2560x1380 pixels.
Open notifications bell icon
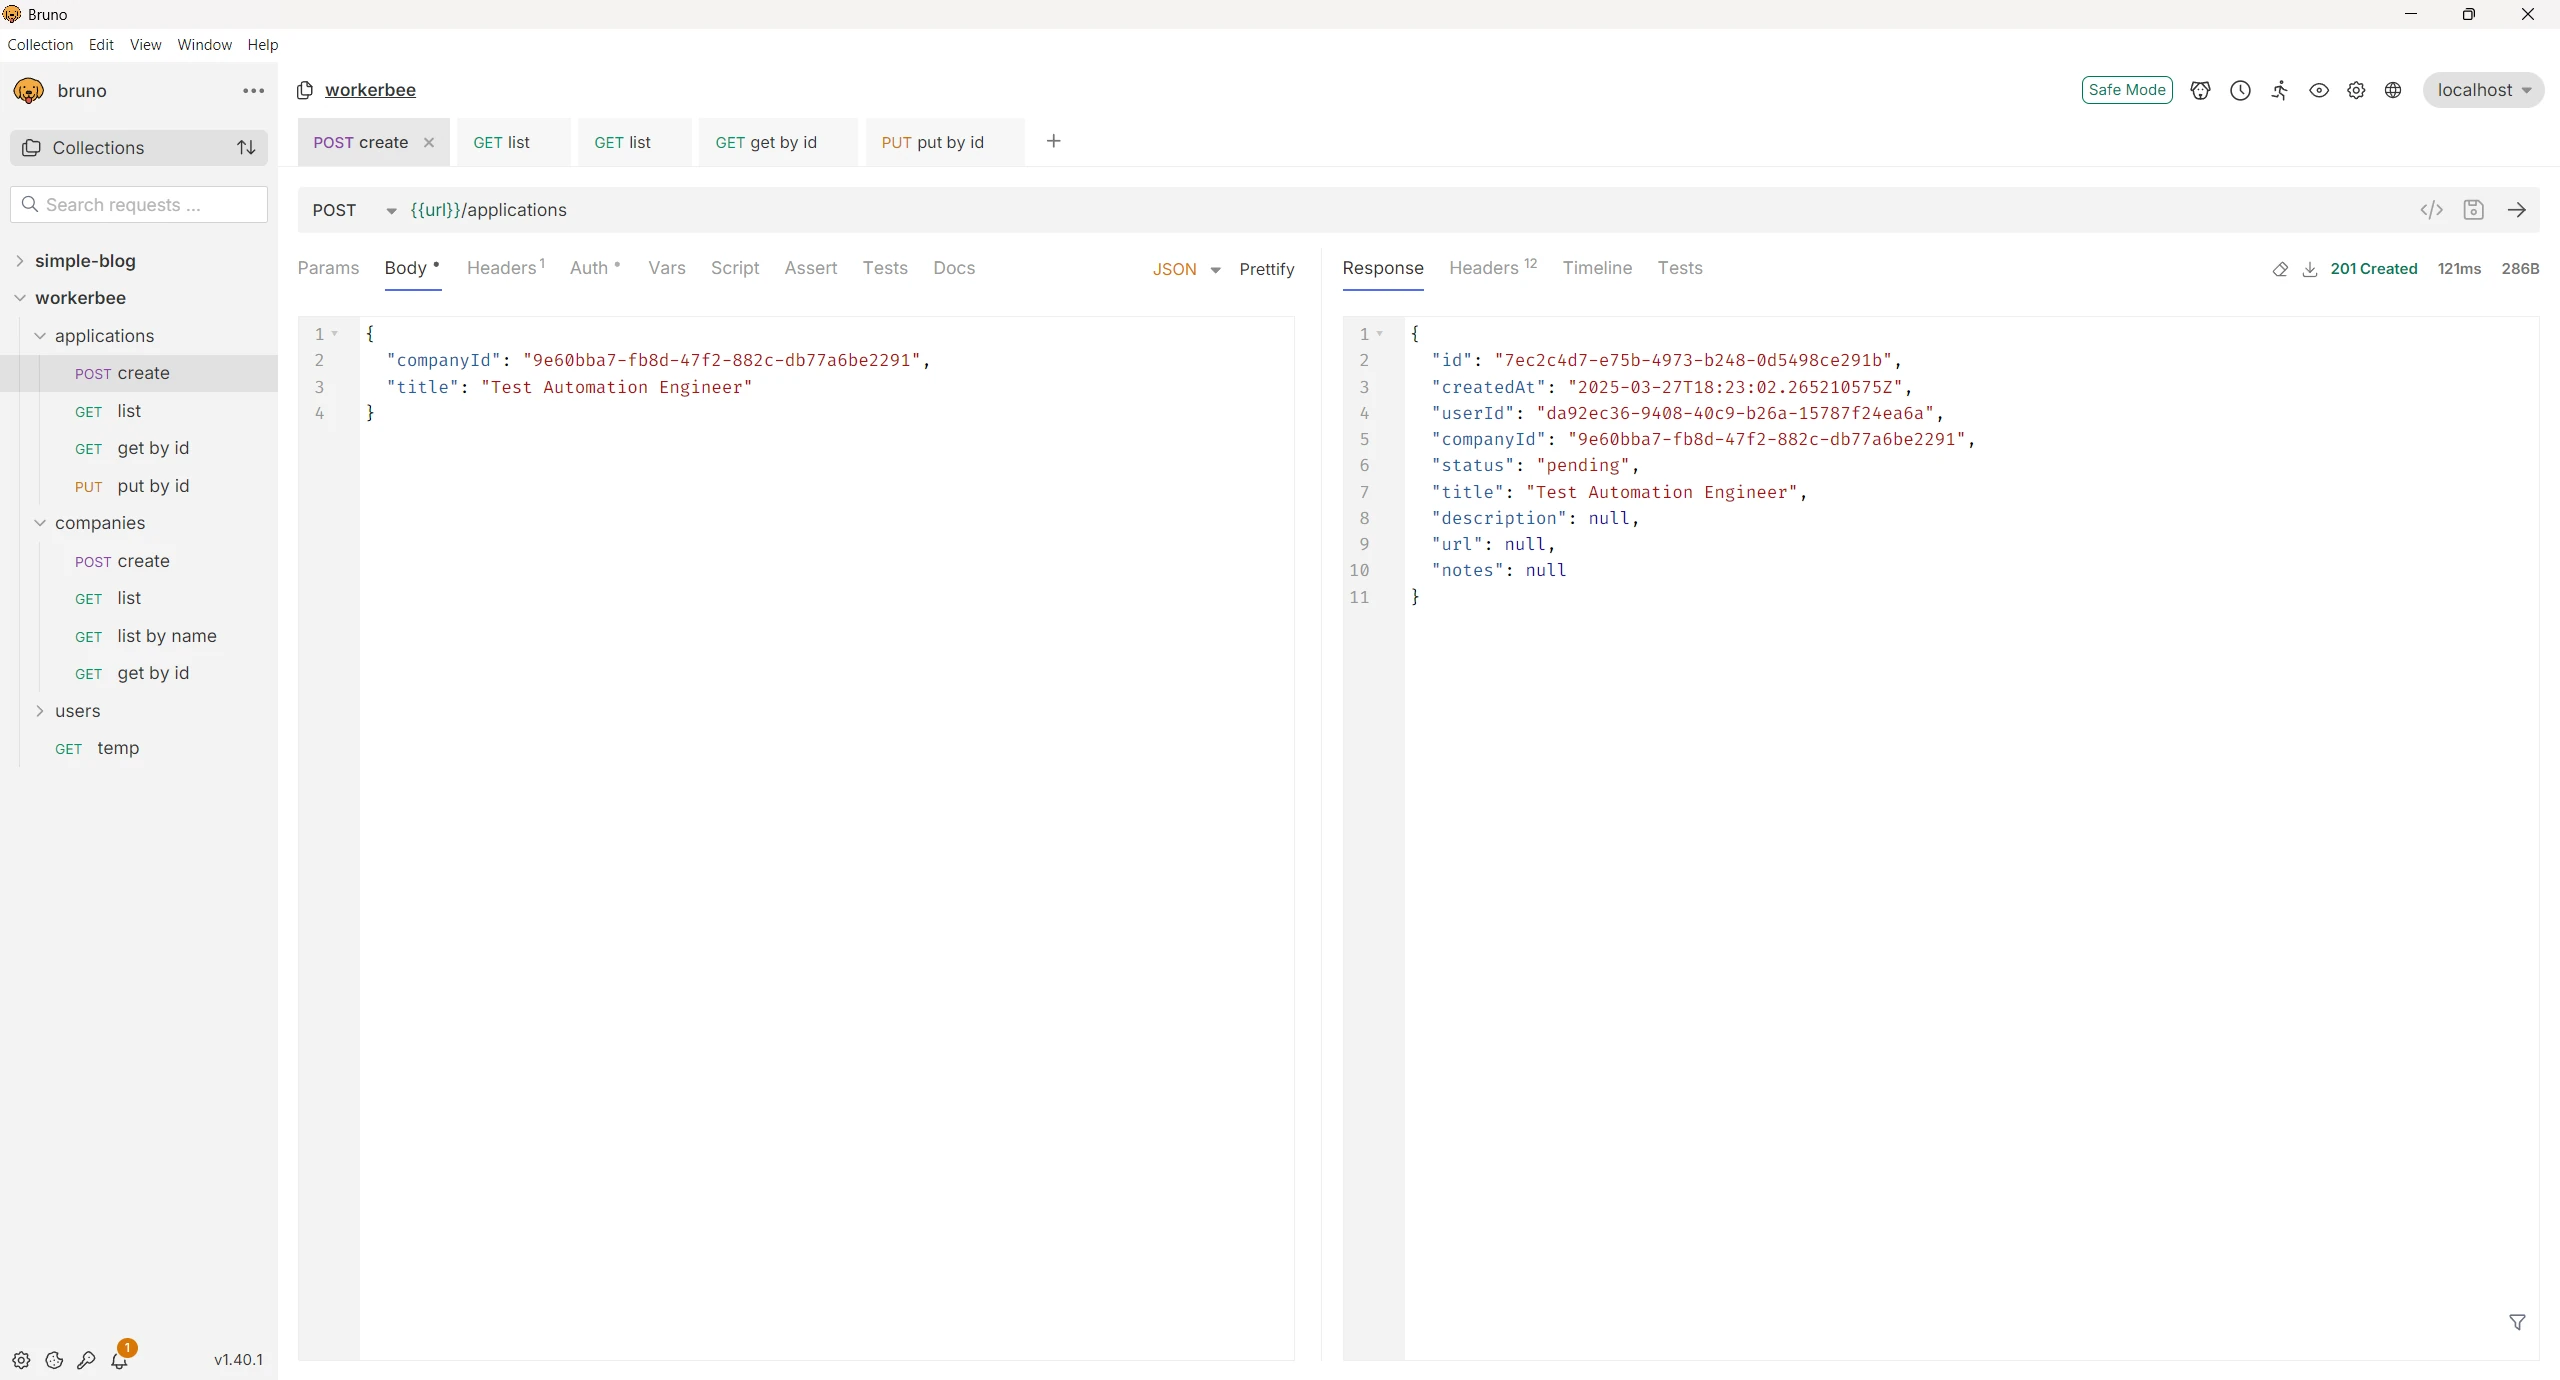119,1360
